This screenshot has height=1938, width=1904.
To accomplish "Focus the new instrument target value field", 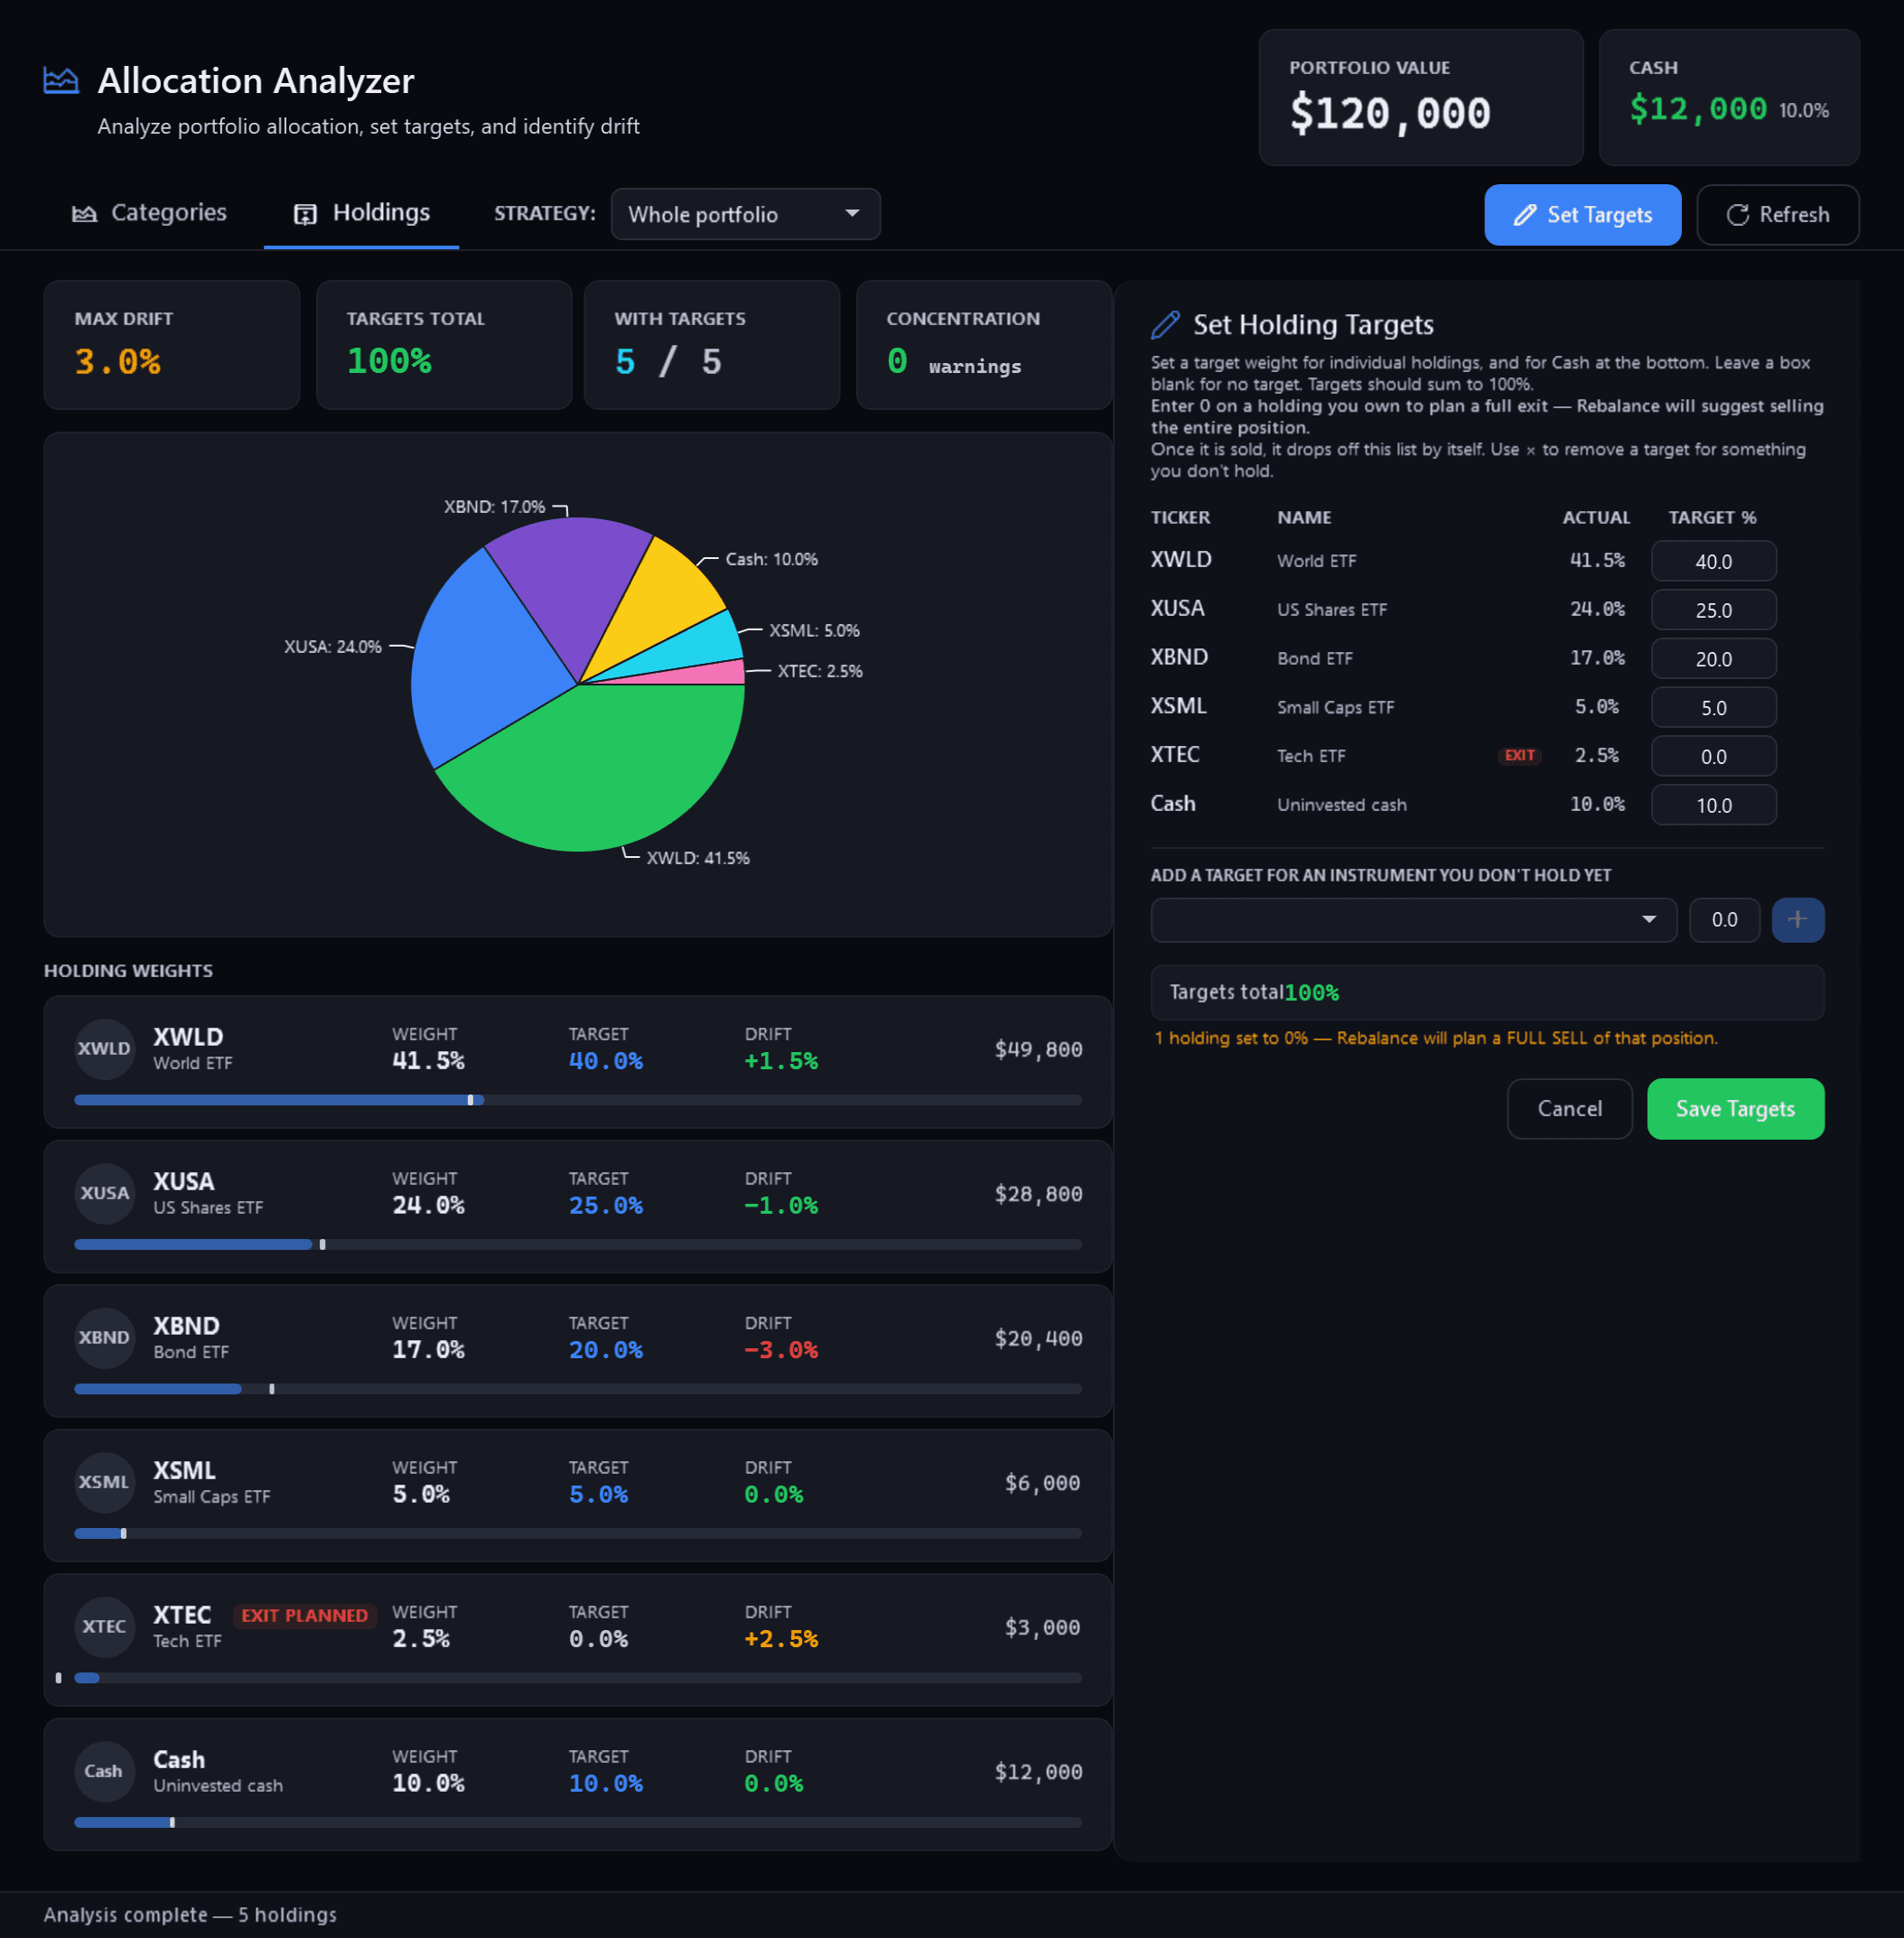I will 1724,919.
